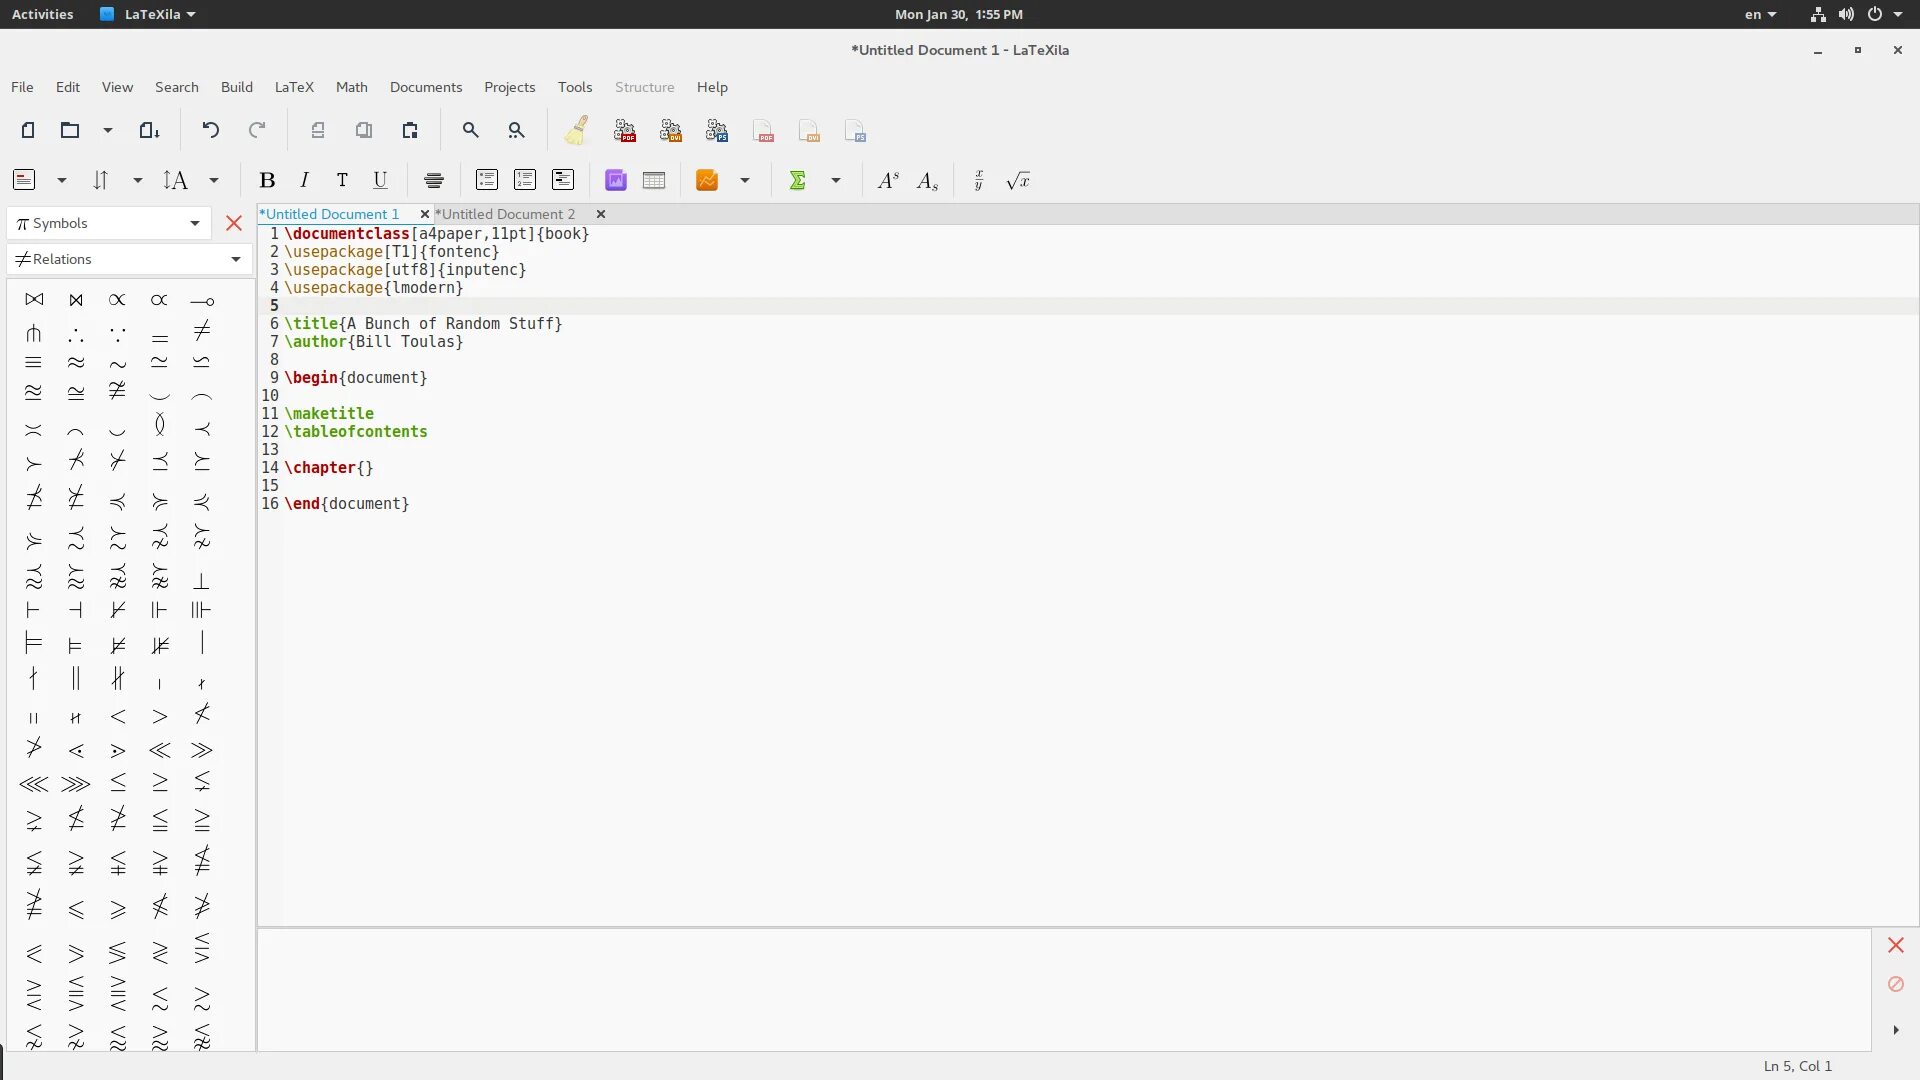Image resolution: width=1920 pixels, height=1080 pixels.
Task: Click the insert figure (image) icon
Action: pos(616,181)
